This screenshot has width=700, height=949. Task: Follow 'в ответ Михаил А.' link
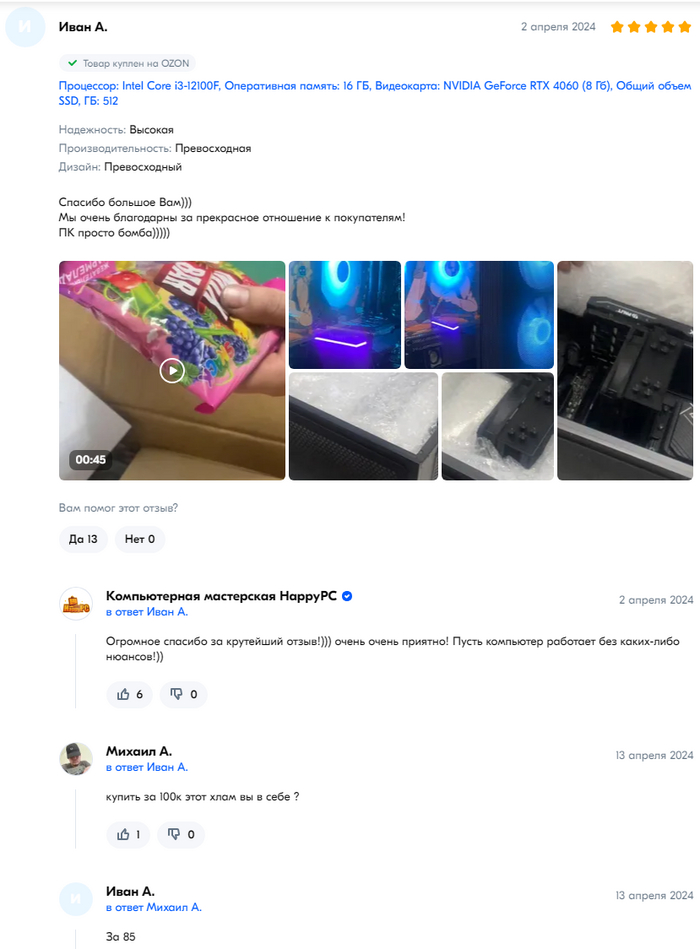coord(154,907)
